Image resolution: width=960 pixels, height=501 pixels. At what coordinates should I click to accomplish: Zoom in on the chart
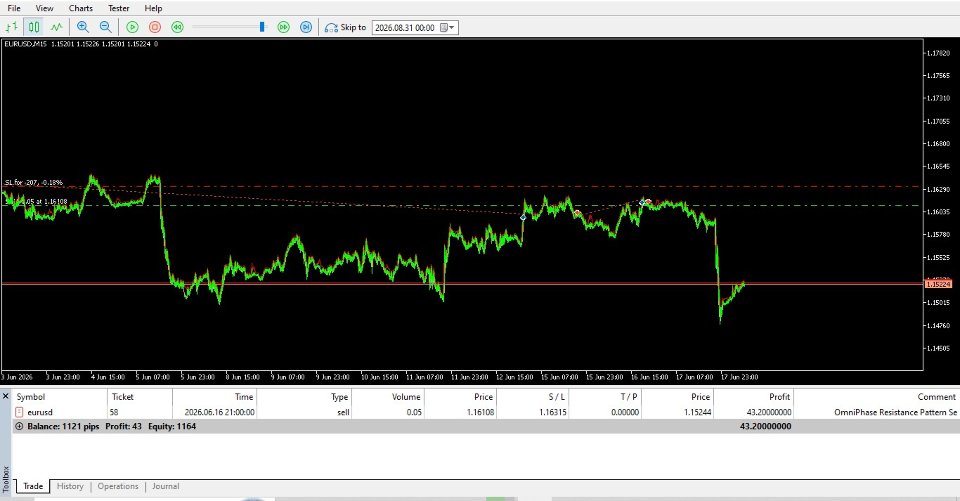[83, 27]
